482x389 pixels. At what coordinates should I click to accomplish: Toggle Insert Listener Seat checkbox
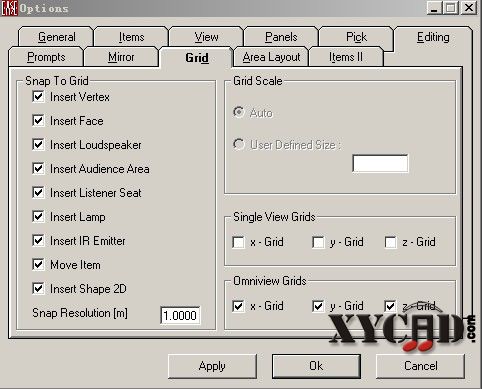(38, 193)
